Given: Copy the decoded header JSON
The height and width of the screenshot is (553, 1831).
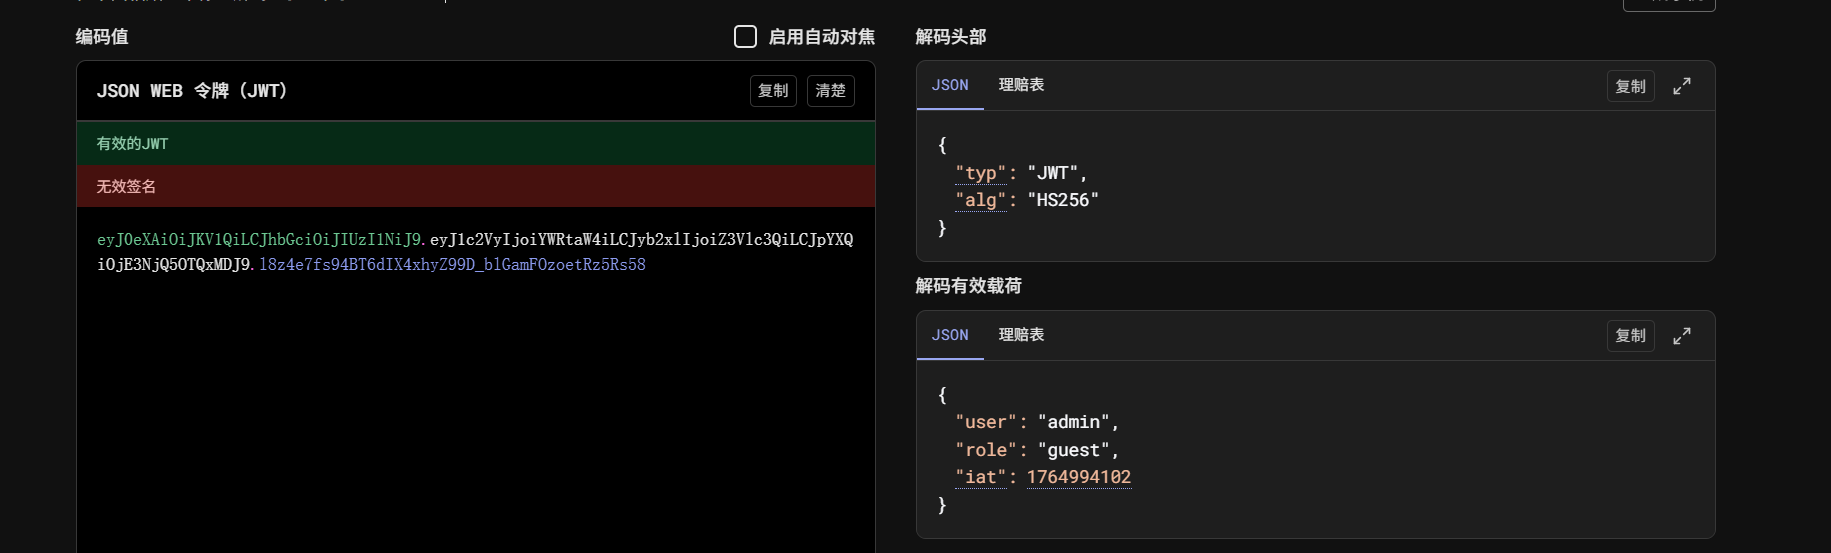Looking at the screenshot, I should [x=1630, y=87].
